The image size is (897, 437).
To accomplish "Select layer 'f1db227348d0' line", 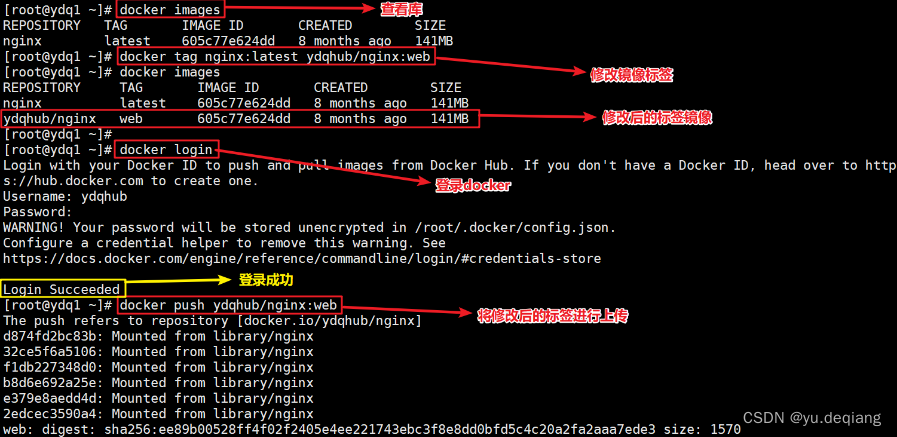I will tap(158, 367).
